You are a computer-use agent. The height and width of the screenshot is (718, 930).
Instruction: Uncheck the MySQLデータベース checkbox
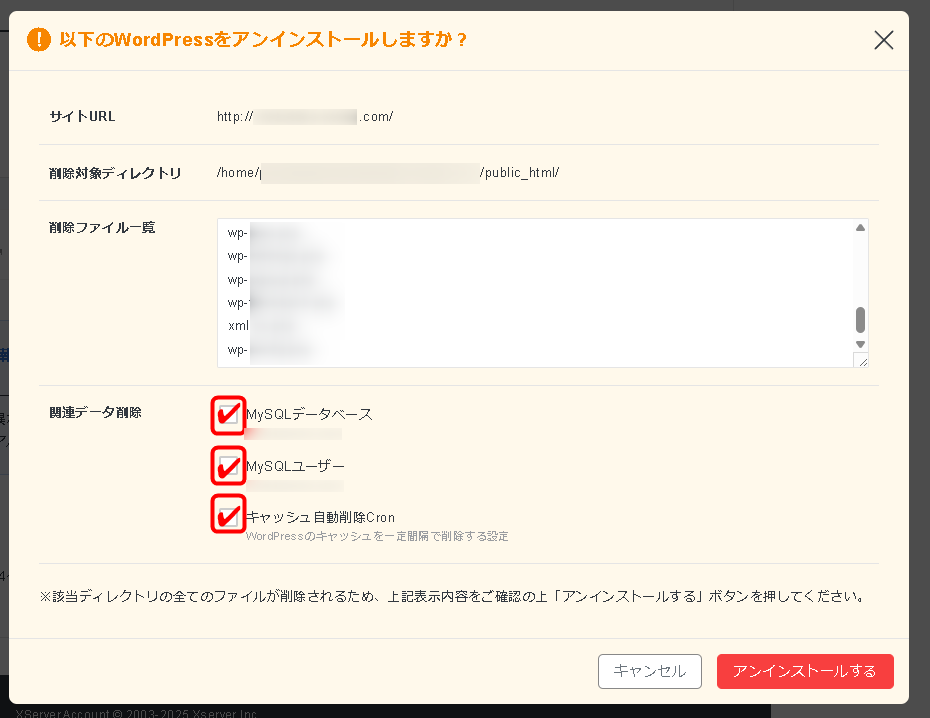tap(228, 415)
